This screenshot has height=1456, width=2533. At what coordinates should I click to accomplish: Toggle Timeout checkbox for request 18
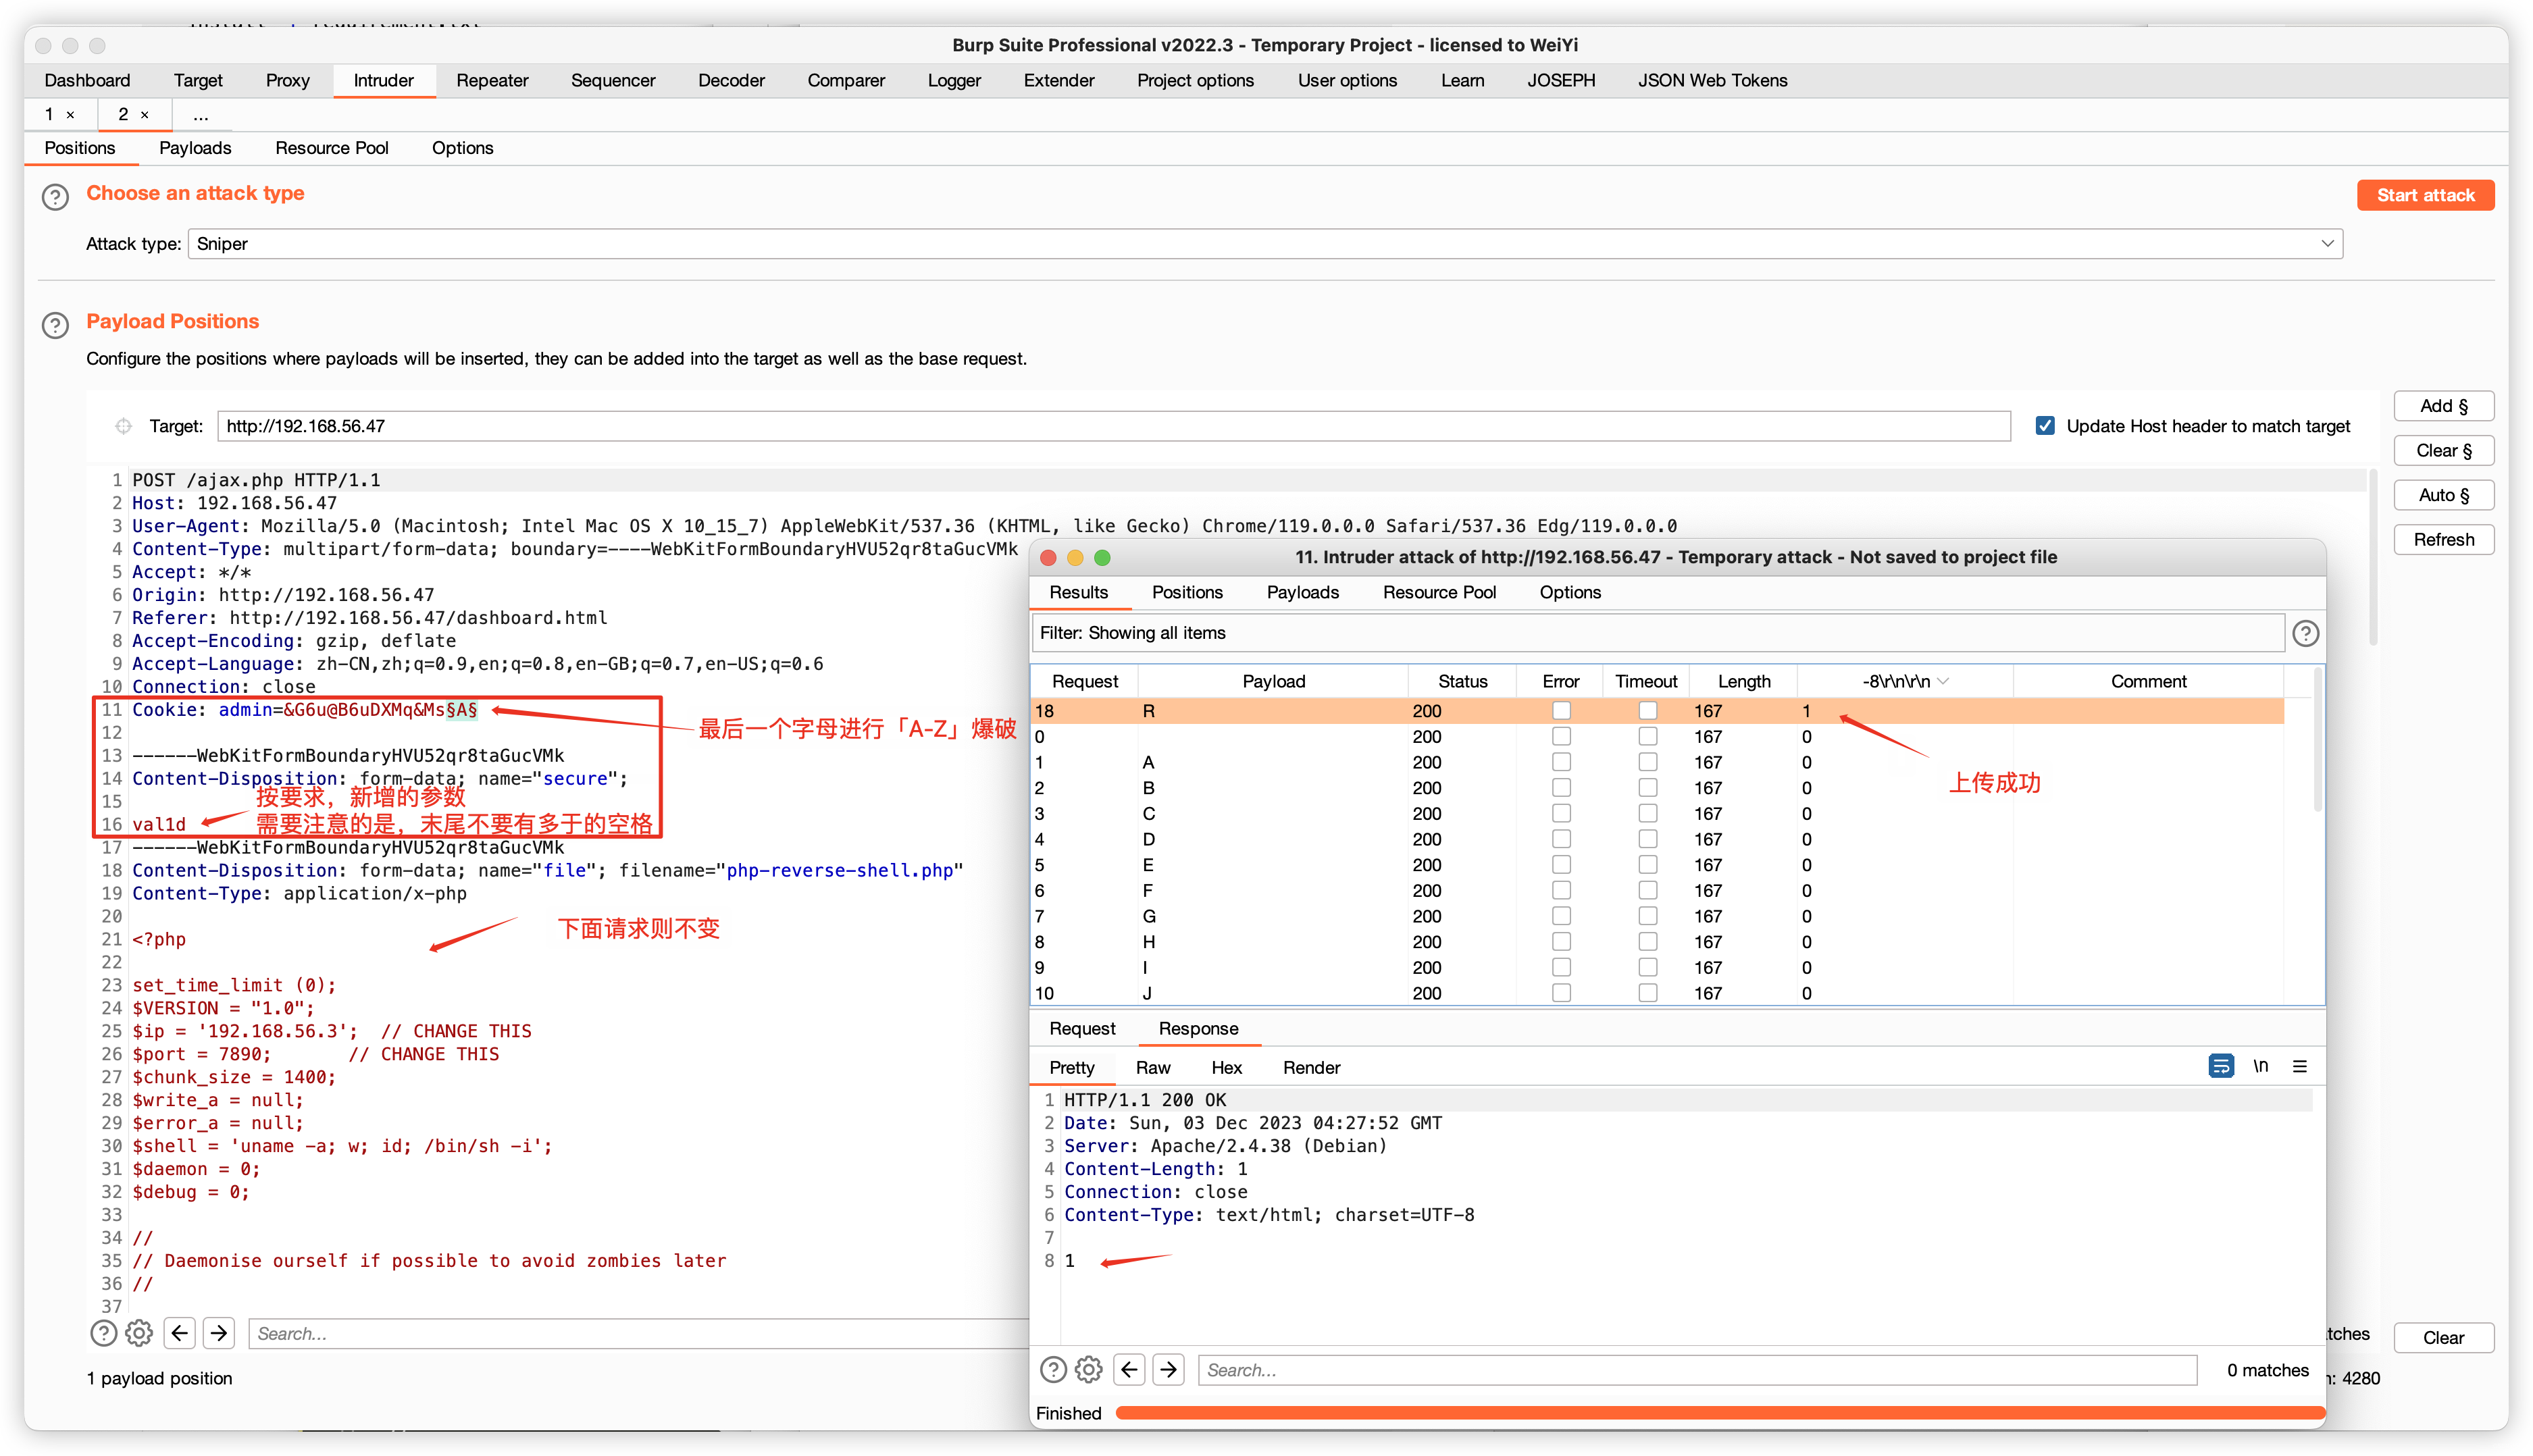coord(1647,710)
